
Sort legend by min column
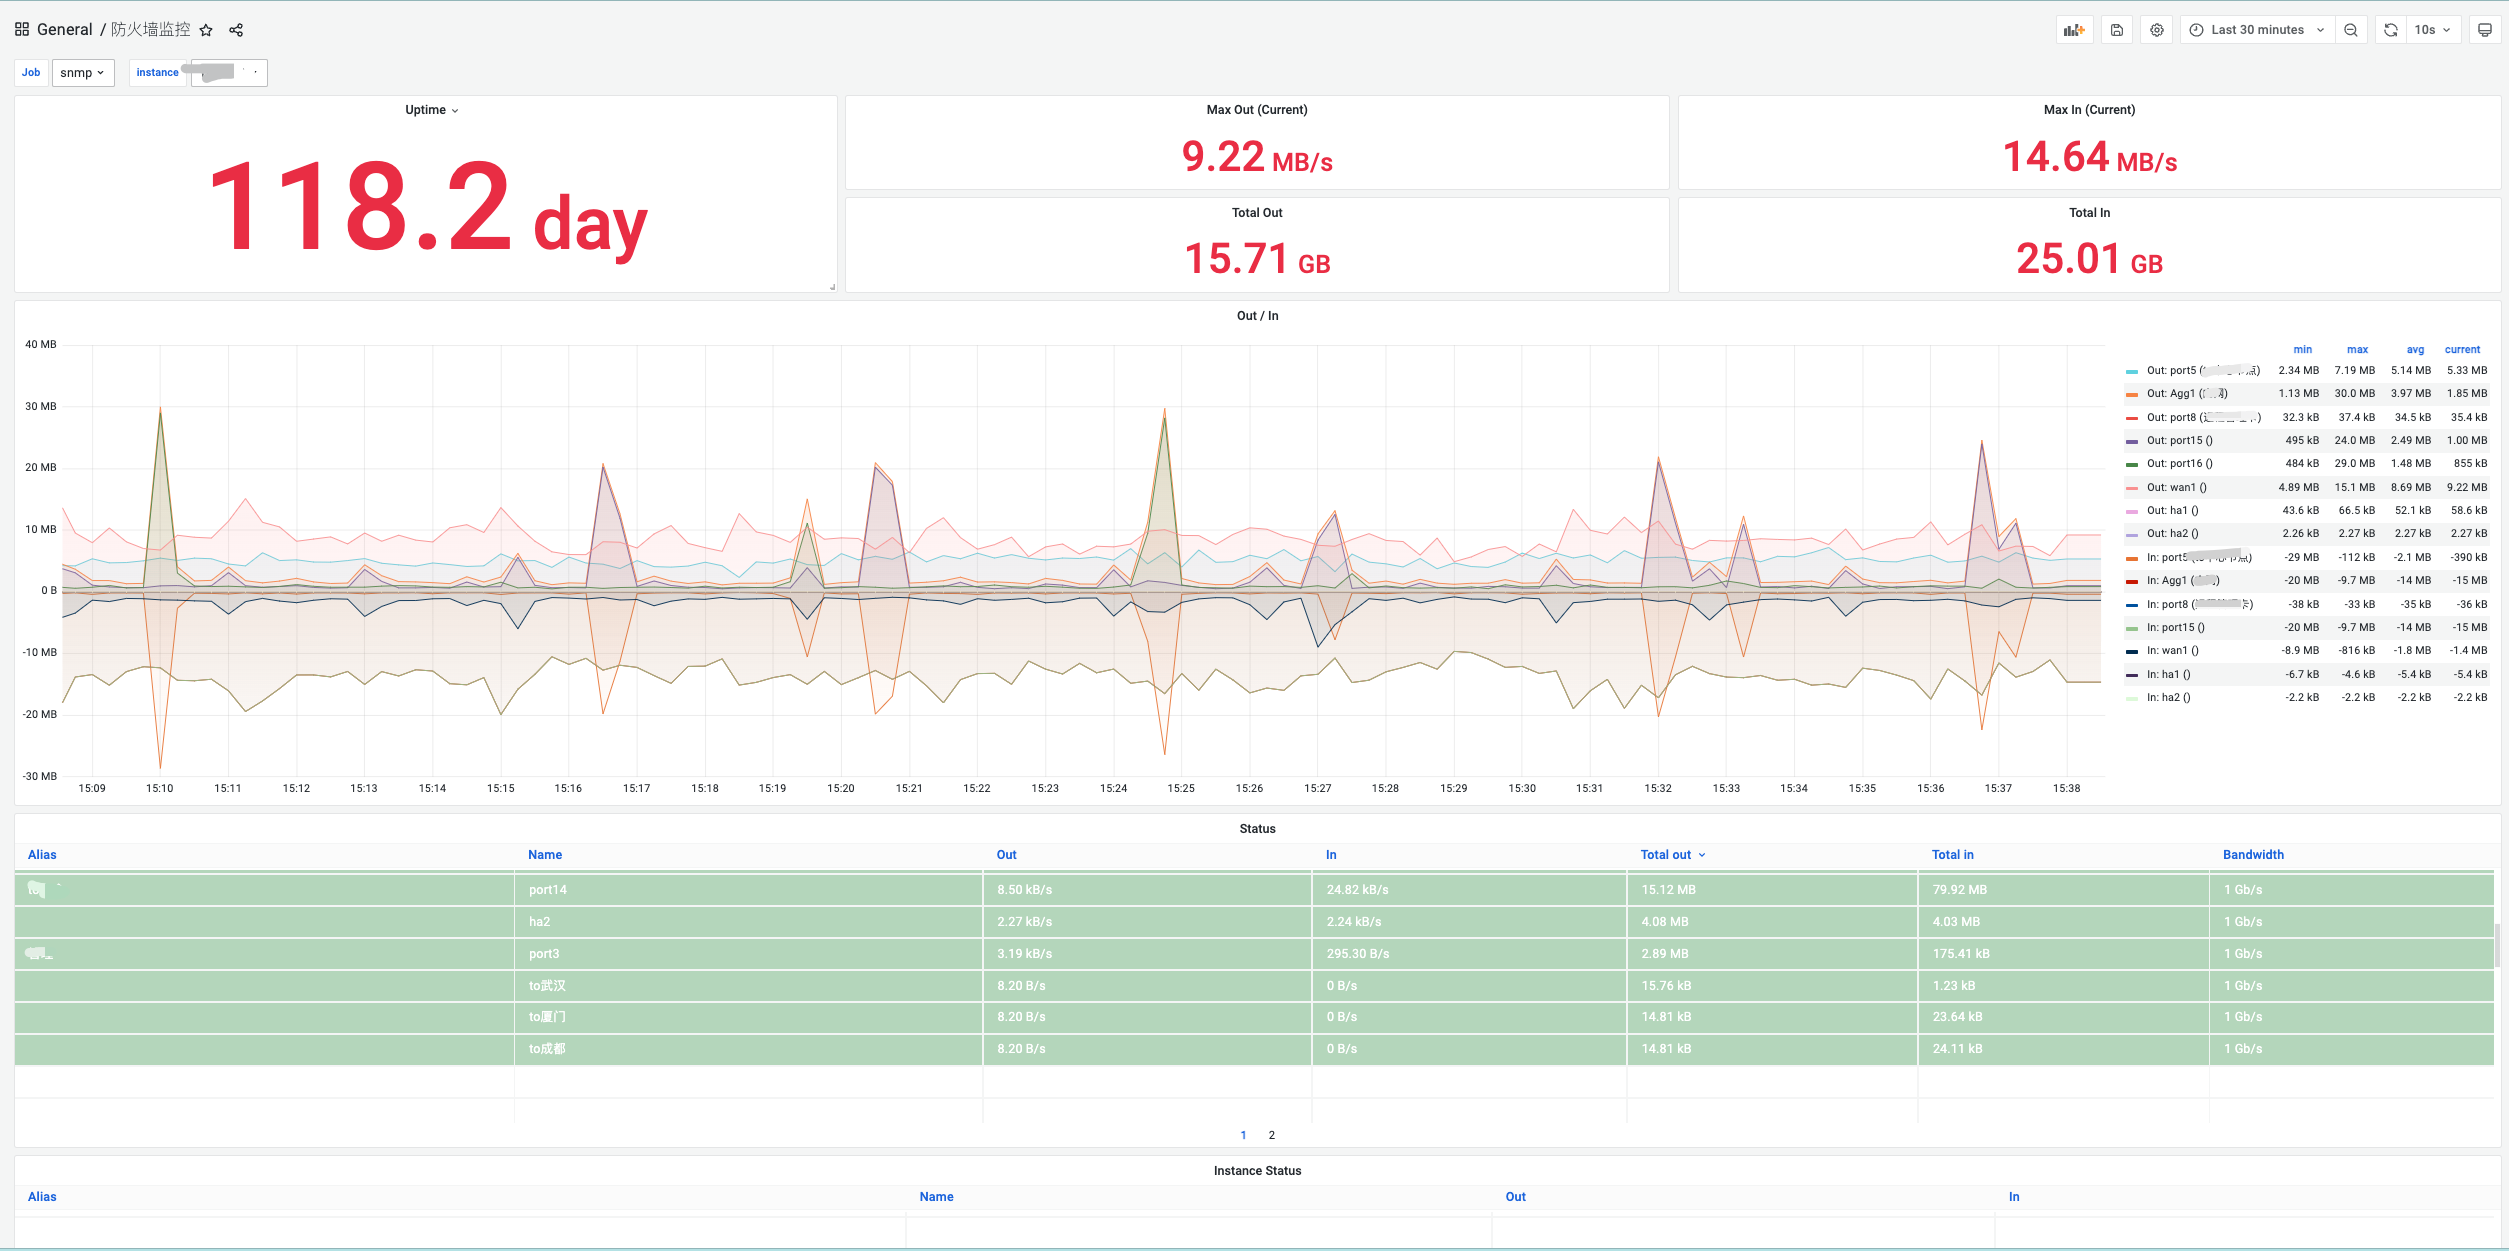point(2302,350)
